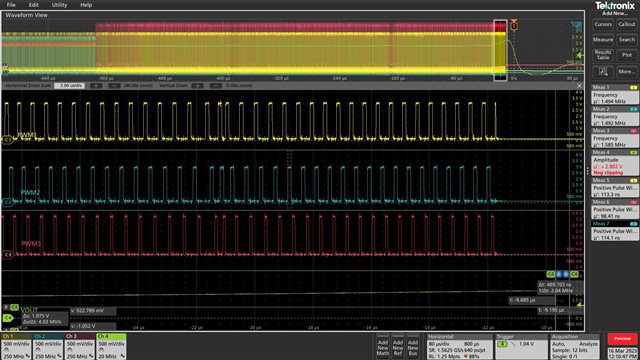Viewport: 640px width, 360px height.
Task: Select the C1 channel handle on PWM1
Action: click(x=7, y=140)
